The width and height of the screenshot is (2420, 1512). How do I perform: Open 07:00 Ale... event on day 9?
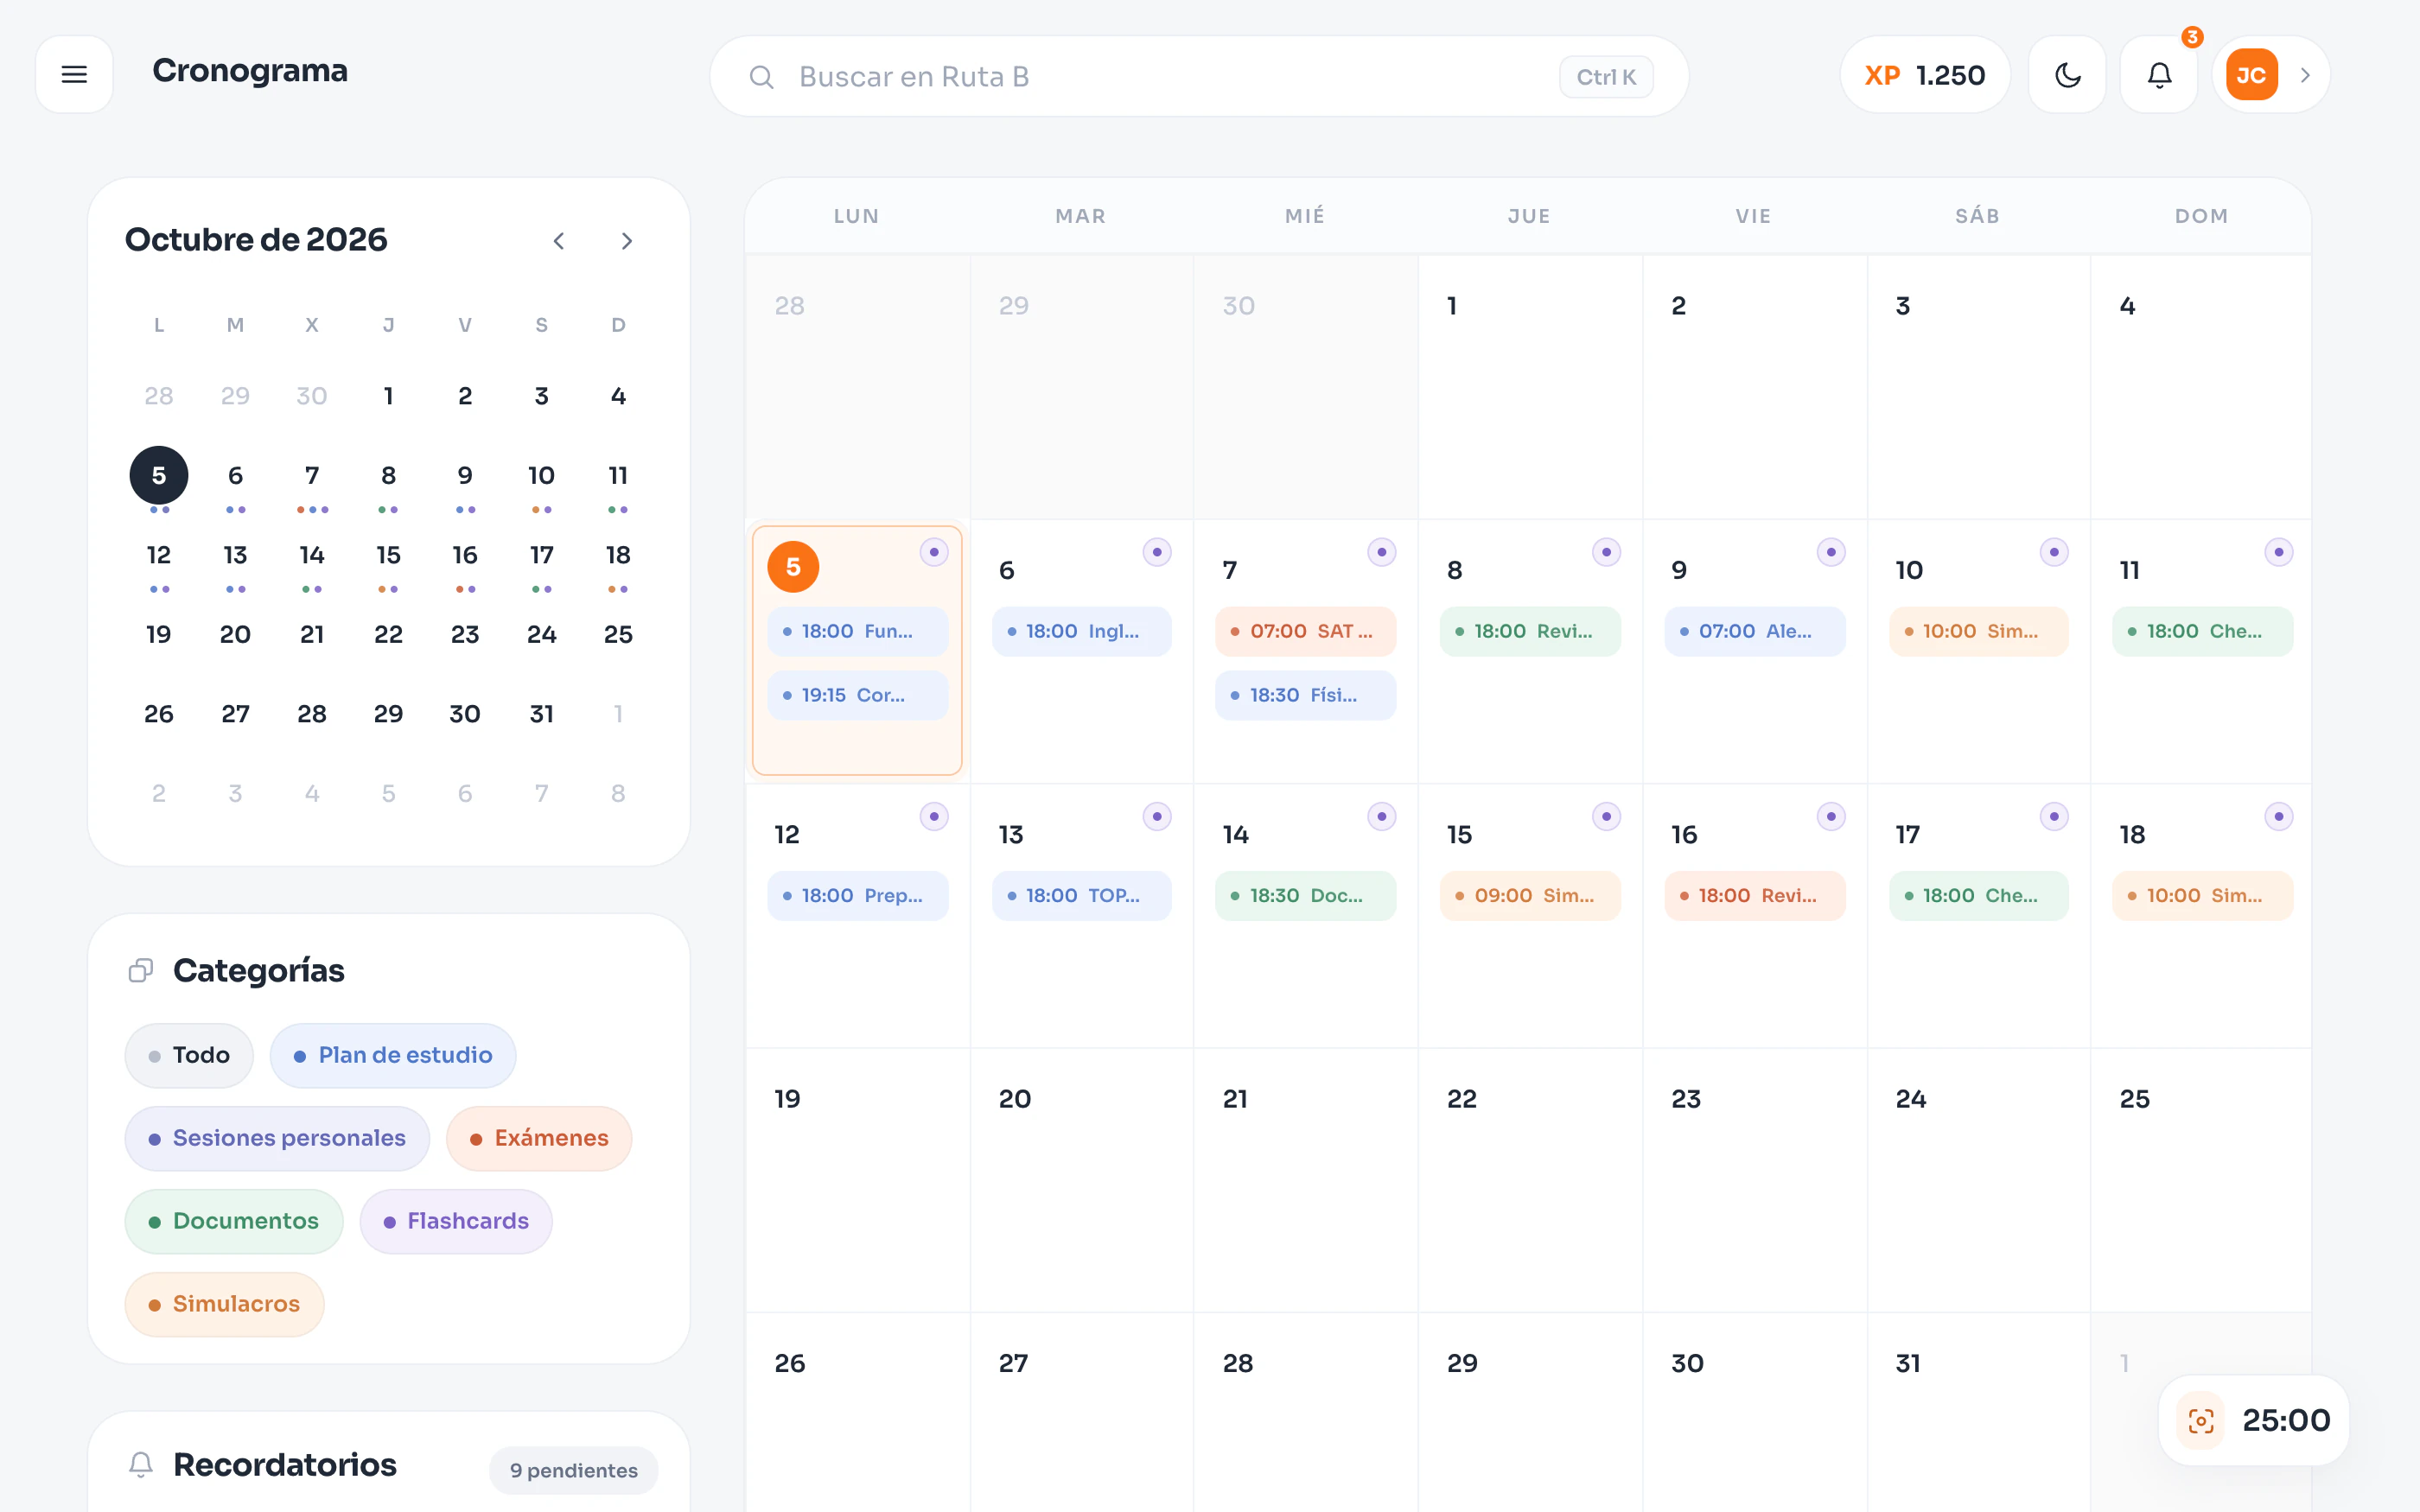[1754, 631]
